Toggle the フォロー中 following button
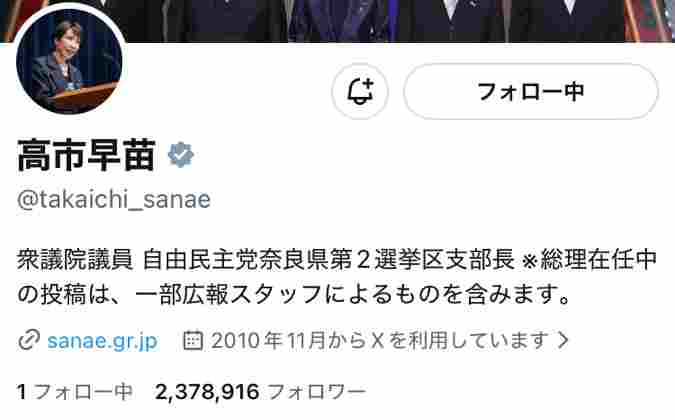This screenshot has height=420, width=675. 531,91
